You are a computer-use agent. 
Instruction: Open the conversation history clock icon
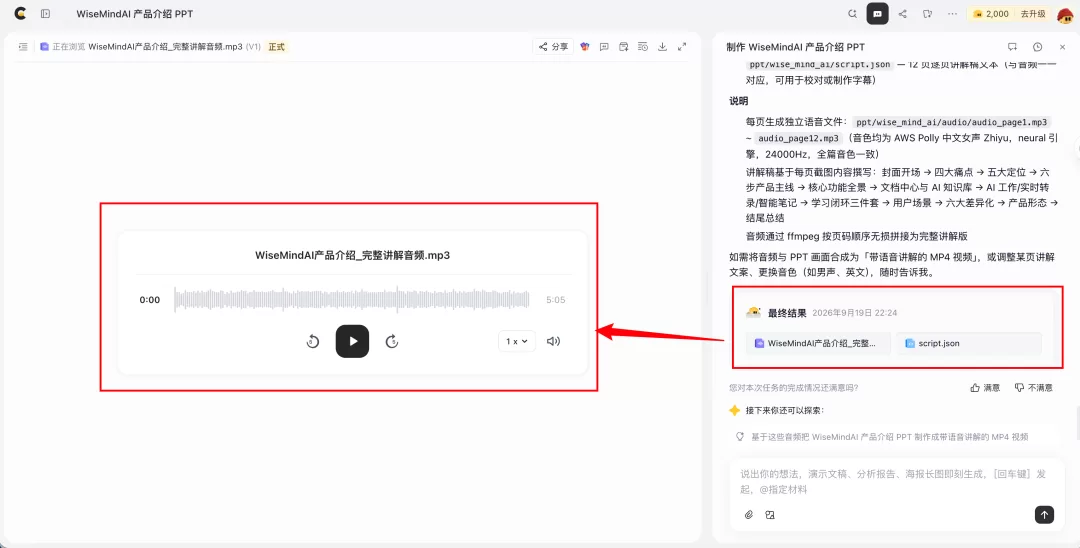point(1037,47)
